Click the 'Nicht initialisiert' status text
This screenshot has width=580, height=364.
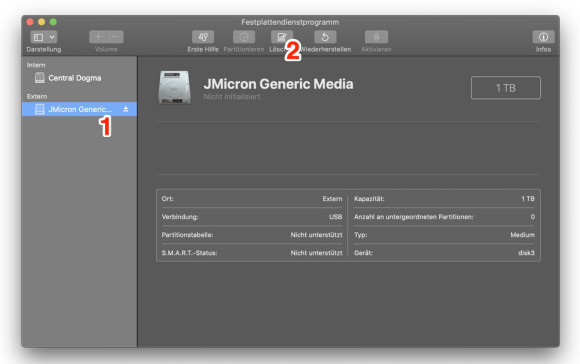point(232,97)
